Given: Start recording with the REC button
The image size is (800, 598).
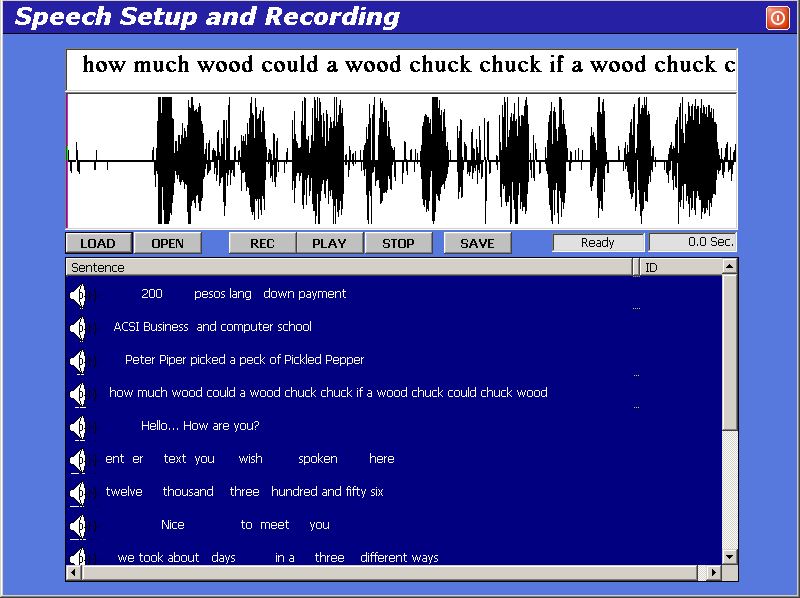Looking at the screenshot, I should pyautogui.click(x=262, y=243).
